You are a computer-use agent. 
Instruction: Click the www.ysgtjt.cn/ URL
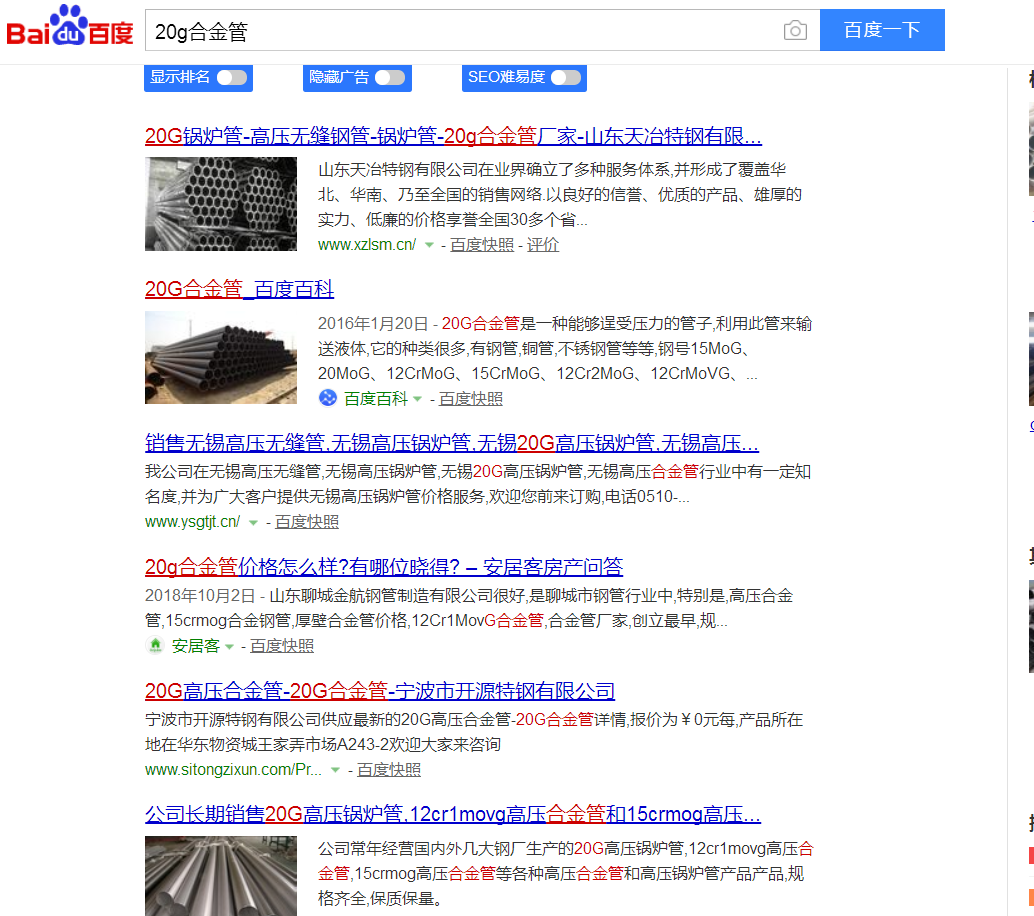(x=193, y=522)
